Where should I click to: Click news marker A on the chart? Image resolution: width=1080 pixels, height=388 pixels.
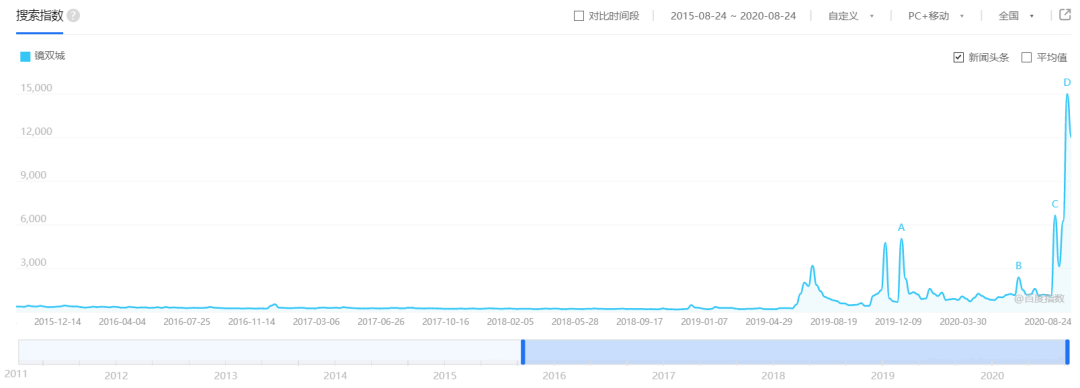tap(901, 227)
